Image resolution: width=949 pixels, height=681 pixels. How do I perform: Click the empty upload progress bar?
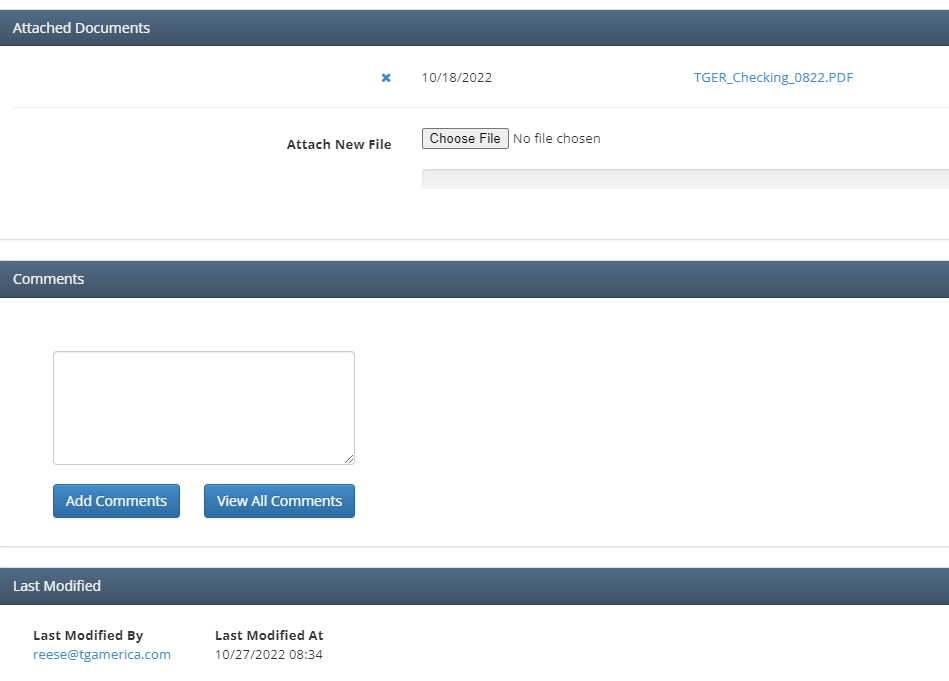[x=684, y=179]
